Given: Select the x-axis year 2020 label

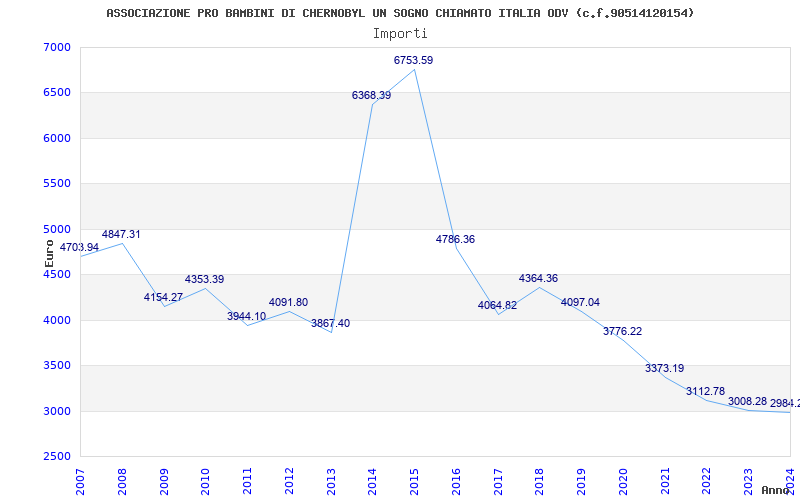Looking at the screenshot, I should 623,481.
